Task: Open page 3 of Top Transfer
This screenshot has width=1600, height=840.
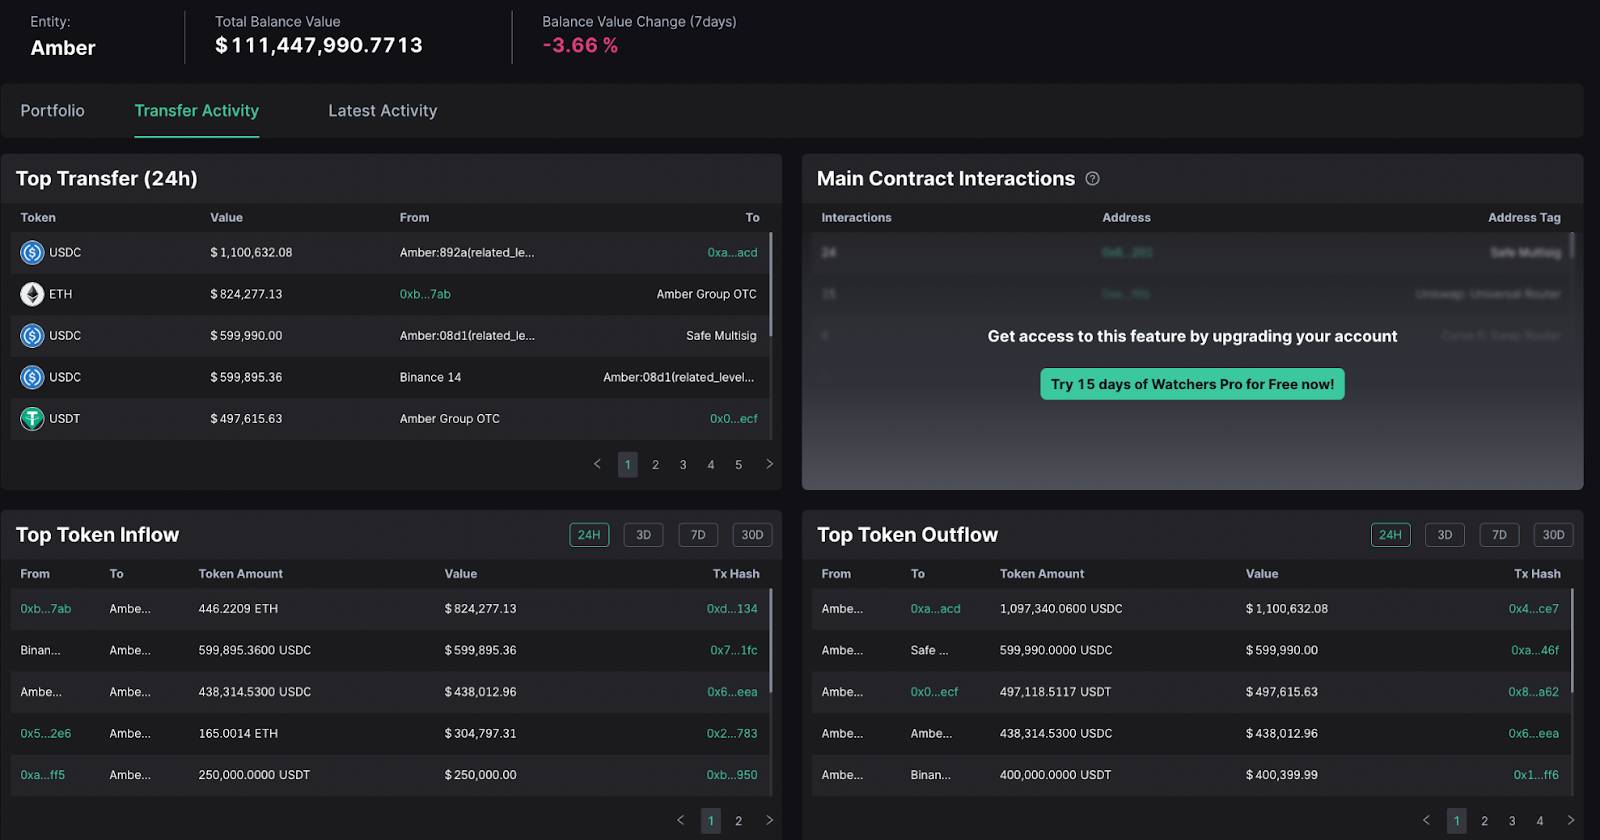Action: (683, 465)
